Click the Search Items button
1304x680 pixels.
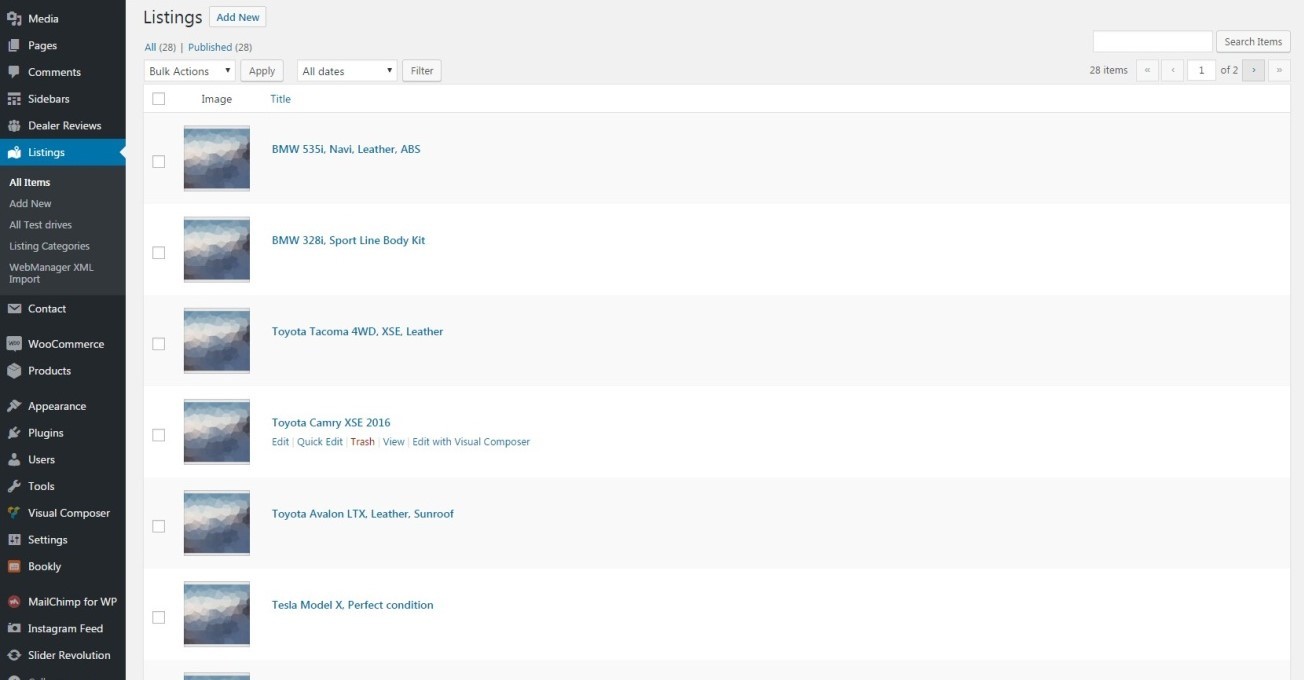1253,42
